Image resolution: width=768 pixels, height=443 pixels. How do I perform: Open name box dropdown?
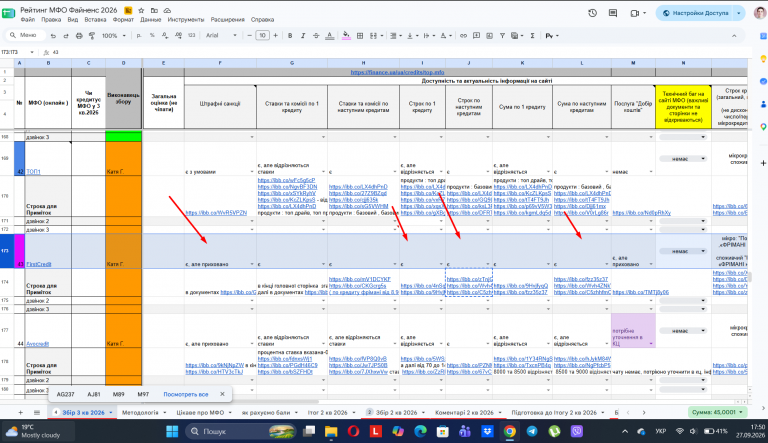[x=32, y=52]
